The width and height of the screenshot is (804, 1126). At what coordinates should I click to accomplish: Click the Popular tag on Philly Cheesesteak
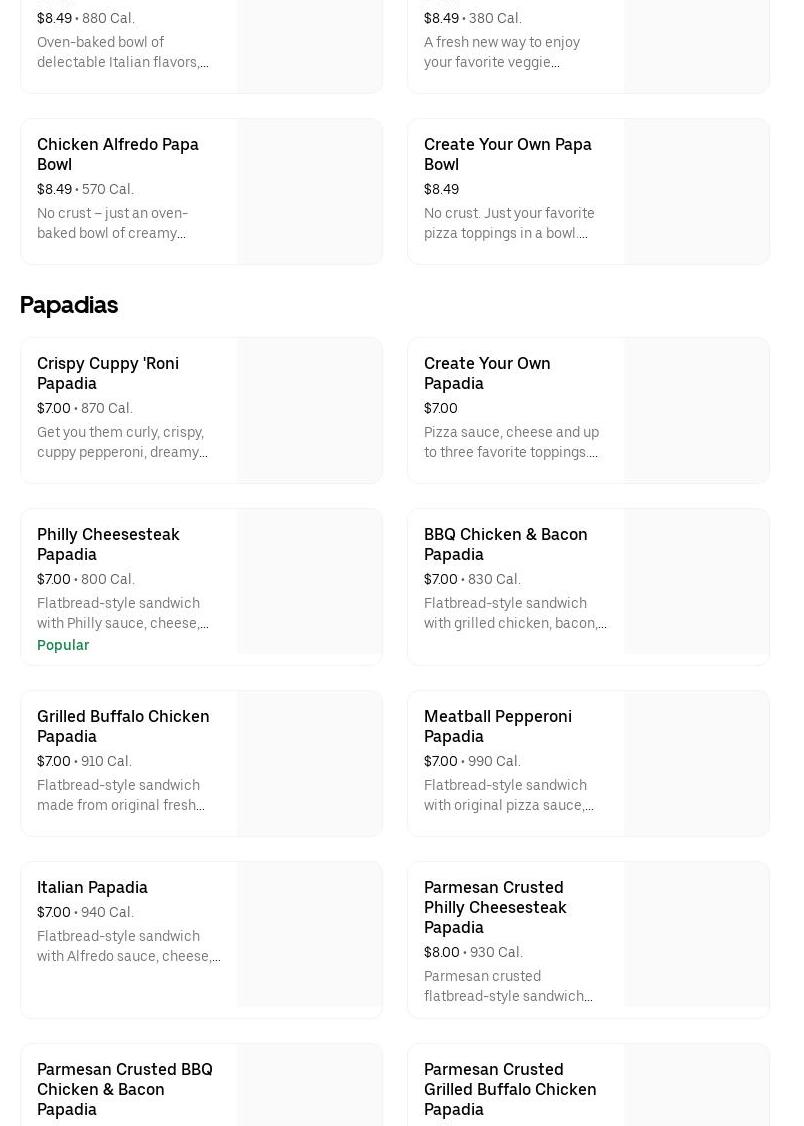(x=63, y=645)
